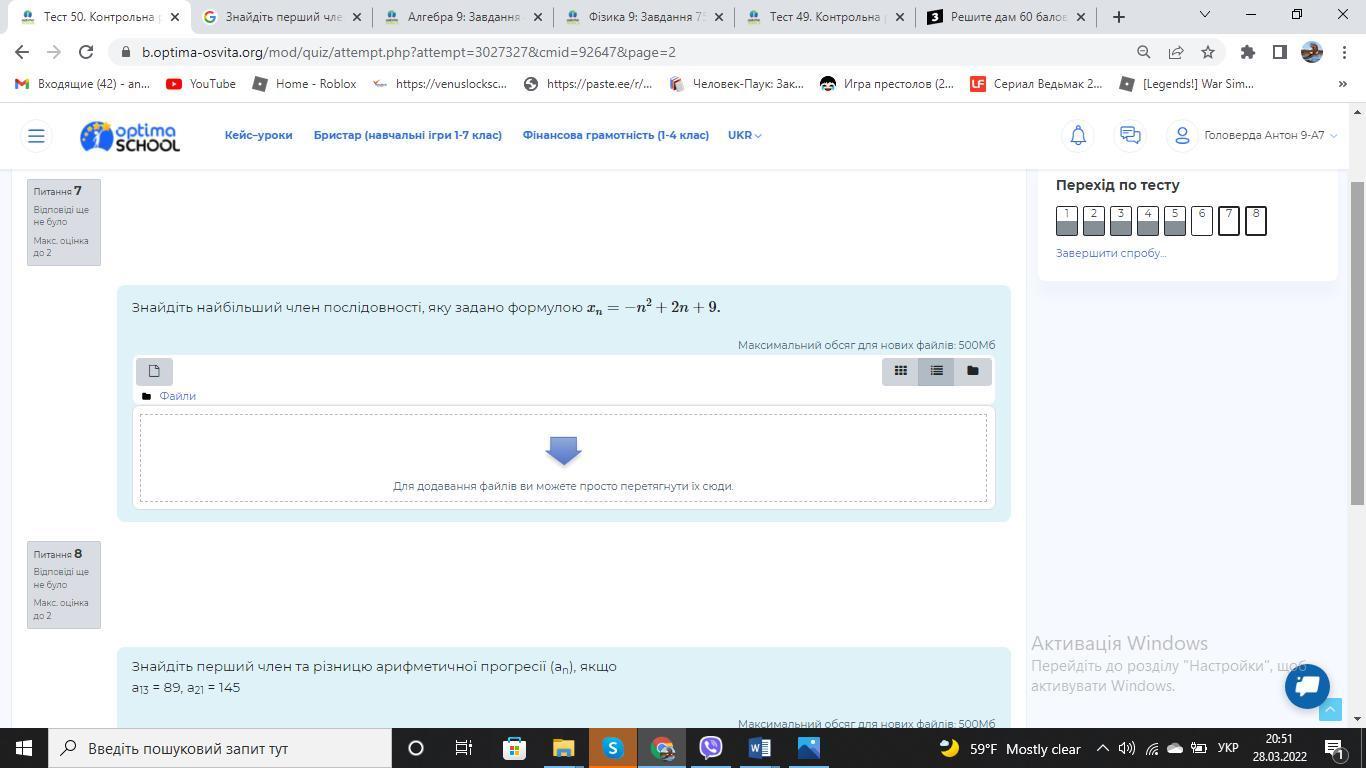The width and height of the screenshot is (1366, 768).
Task: Bookmark this page with star icon
Action: [1208, 52]
